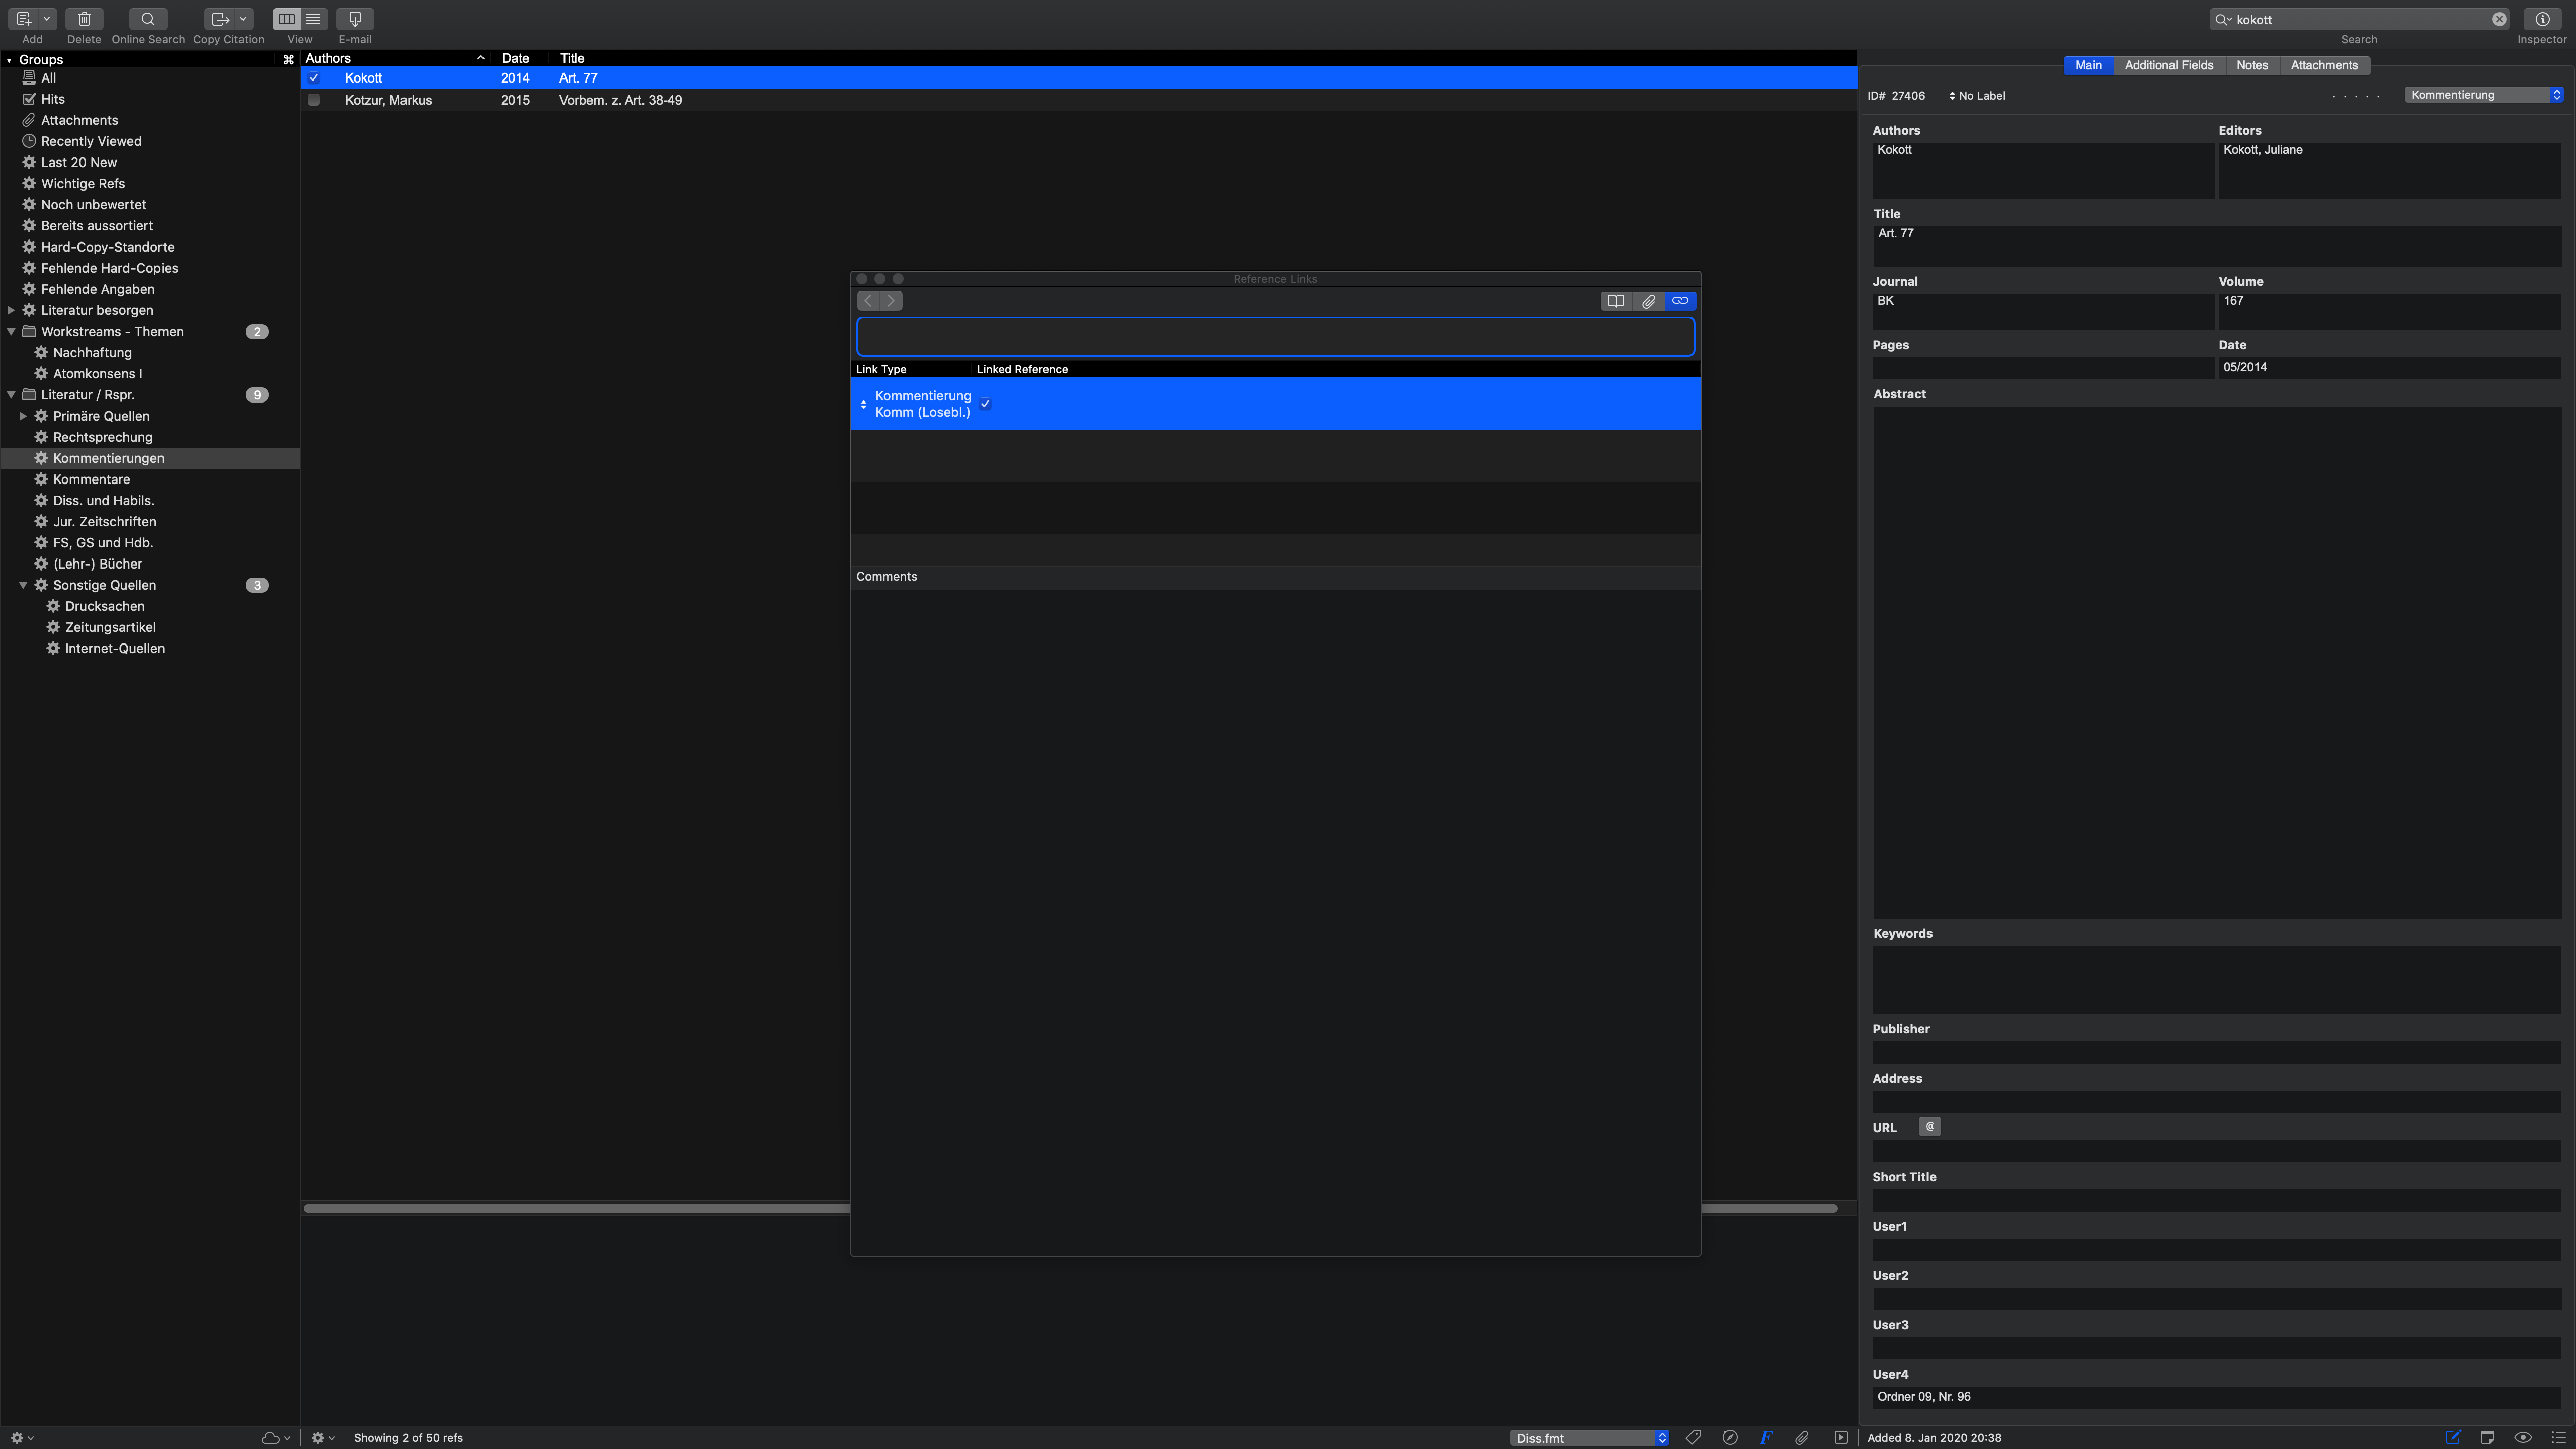
Task: Click the blue F format icon
Action: click(1766, 1437)
